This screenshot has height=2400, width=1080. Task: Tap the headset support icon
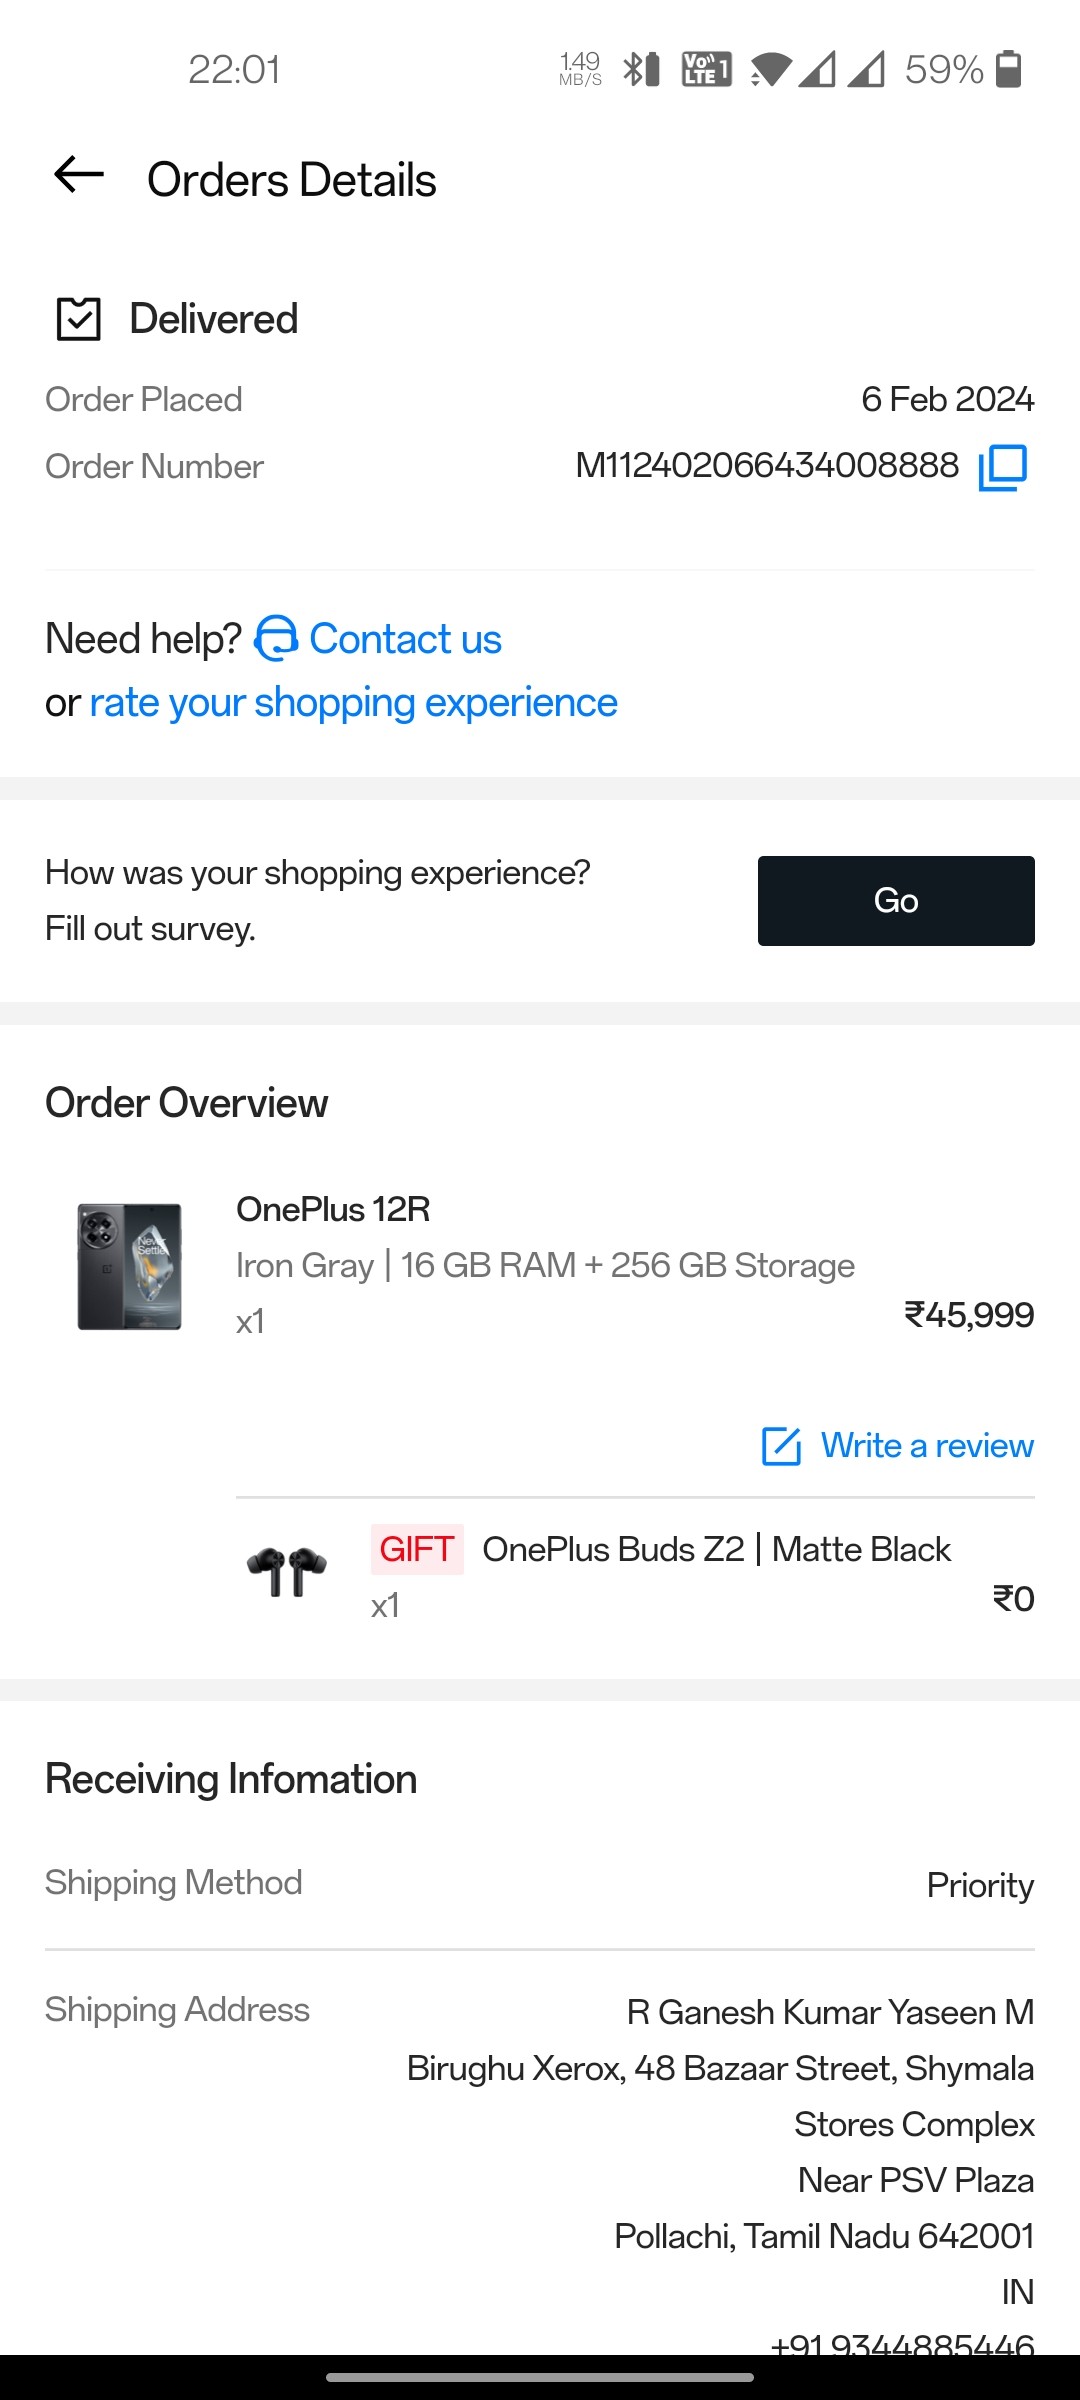pyautogui.click(x=277, y=639)
